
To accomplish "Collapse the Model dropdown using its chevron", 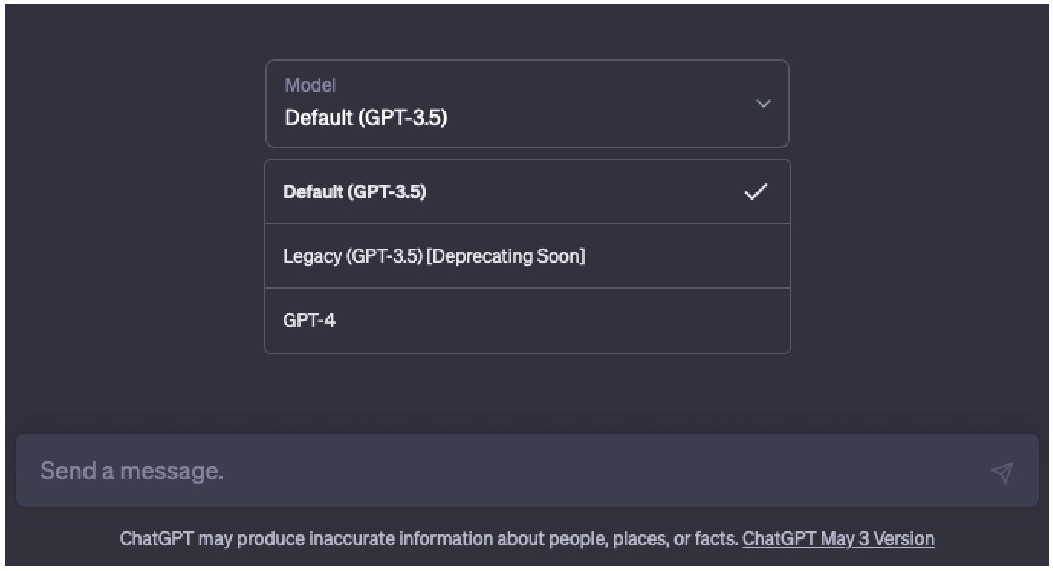I will [763, 103].
